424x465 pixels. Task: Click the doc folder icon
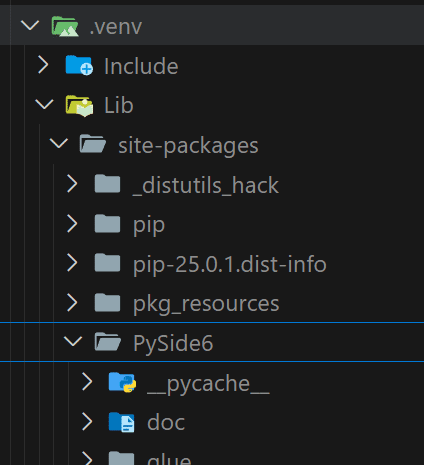click(122, 422)
